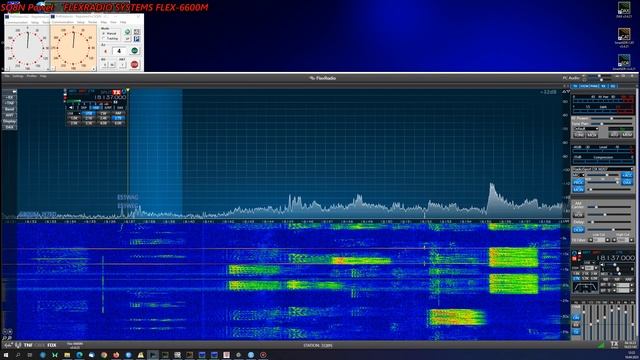The height and width of the screenshot is (360, 640).
Task: Click the filter passband graphic in slice panel
Action: click(585, 287)
